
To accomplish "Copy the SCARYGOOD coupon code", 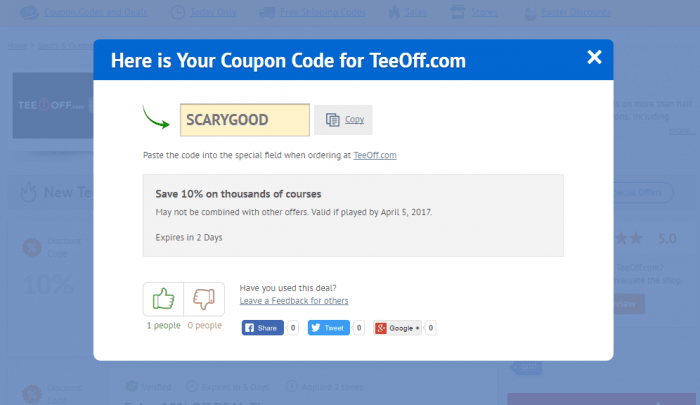I will point(343,120).
